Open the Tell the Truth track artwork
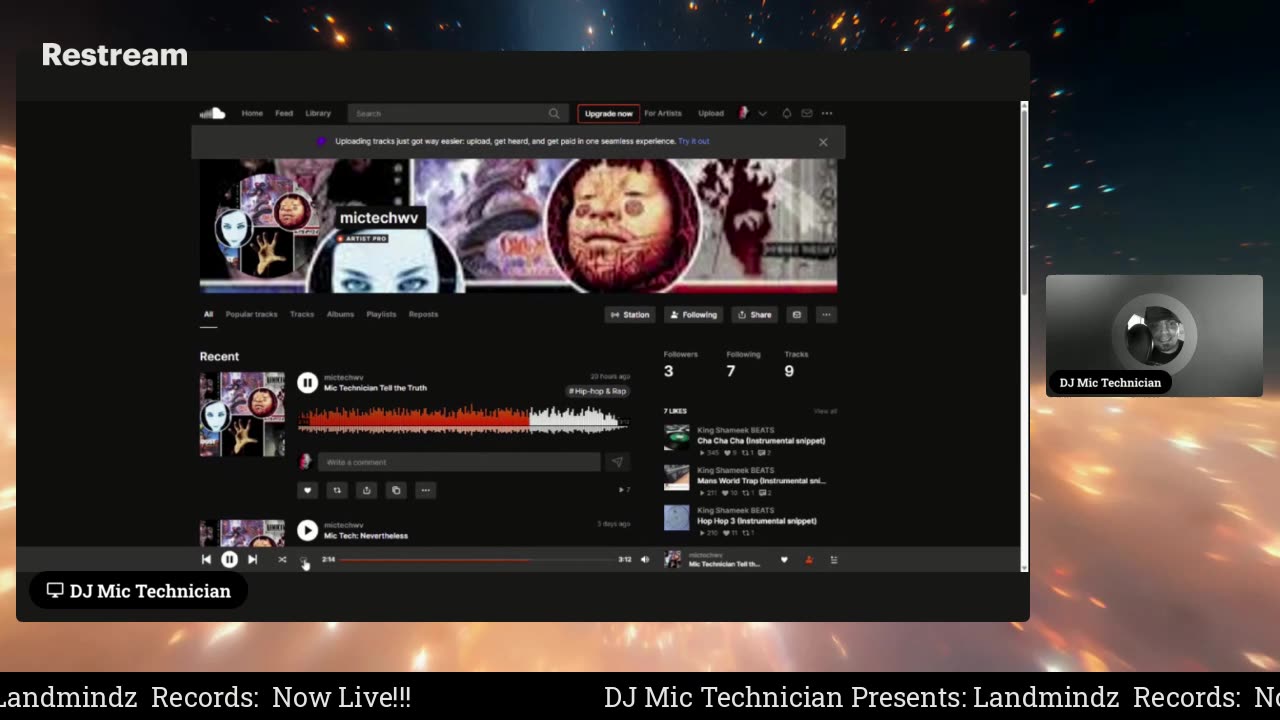Screen dimensions: 1280x720 point(242,414)
